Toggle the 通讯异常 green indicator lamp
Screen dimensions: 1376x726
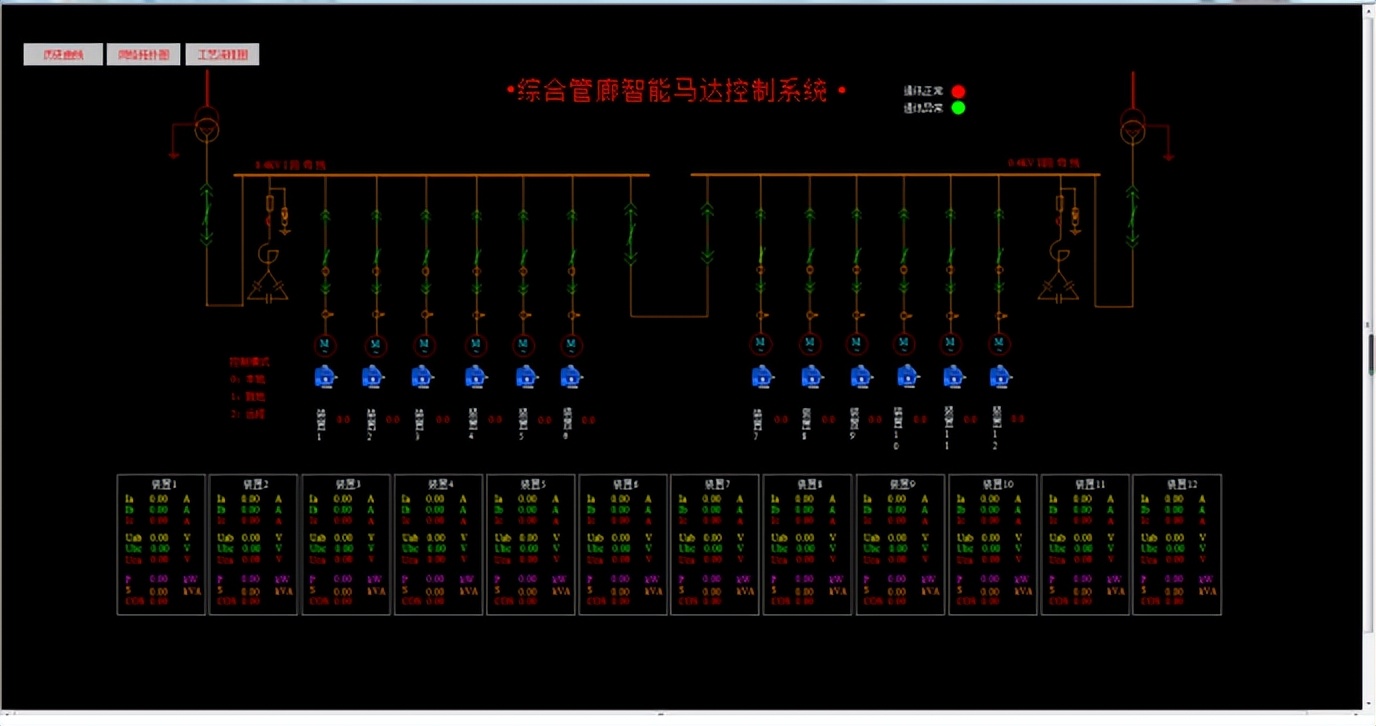click(x=957, y=108)
